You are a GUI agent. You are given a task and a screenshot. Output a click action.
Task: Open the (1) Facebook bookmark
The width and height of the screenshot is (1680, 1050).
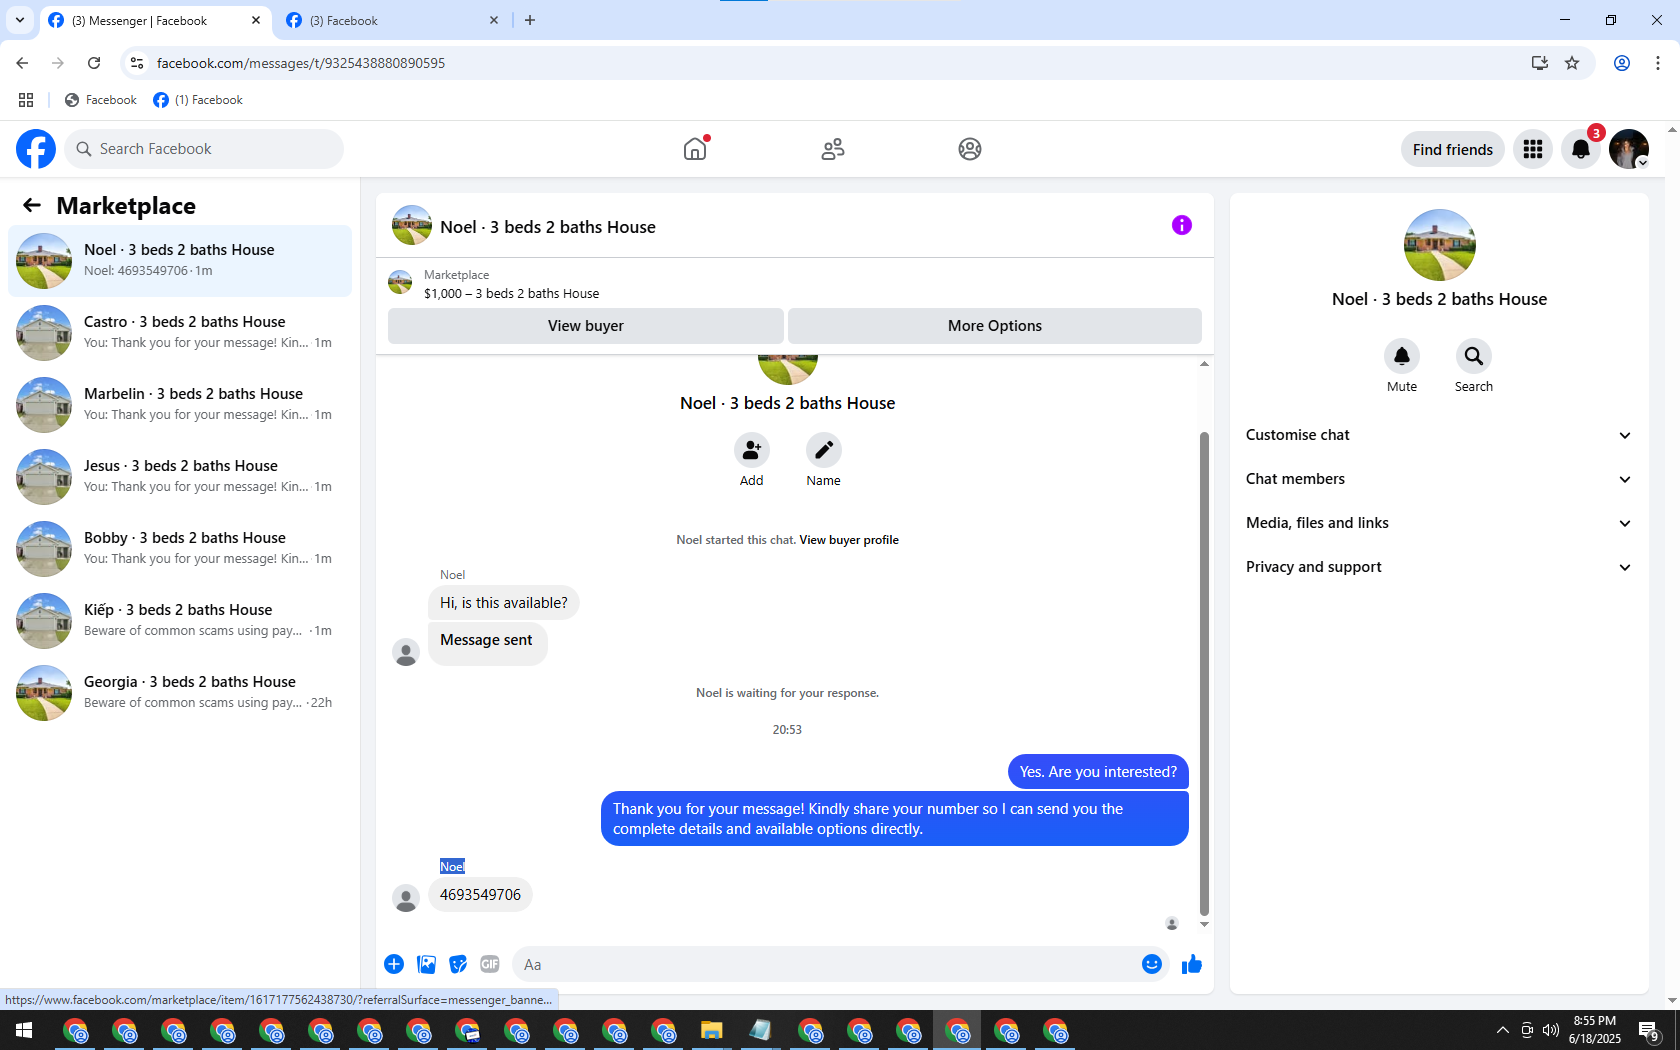pos(198,100)
